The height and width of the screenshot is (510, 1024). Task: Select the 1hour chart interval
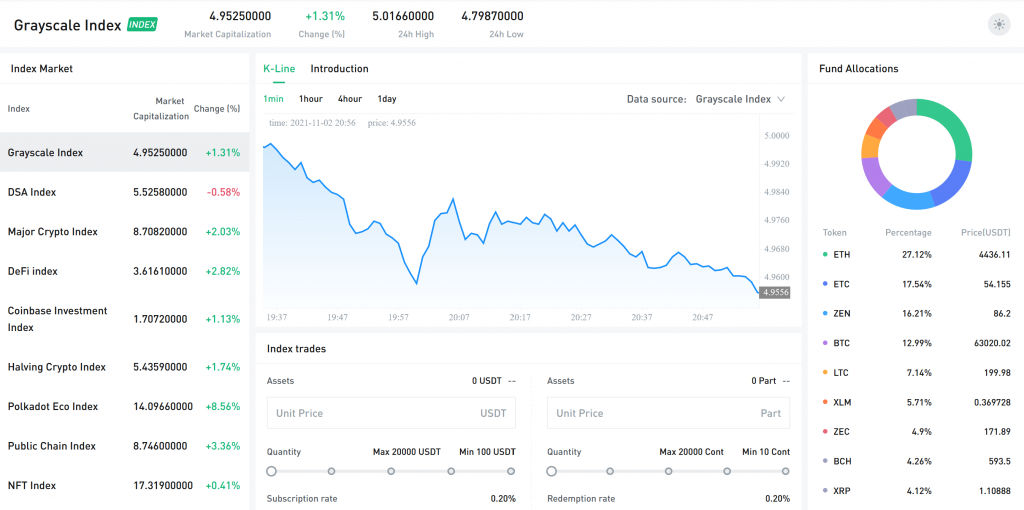[x=311, y=99]
